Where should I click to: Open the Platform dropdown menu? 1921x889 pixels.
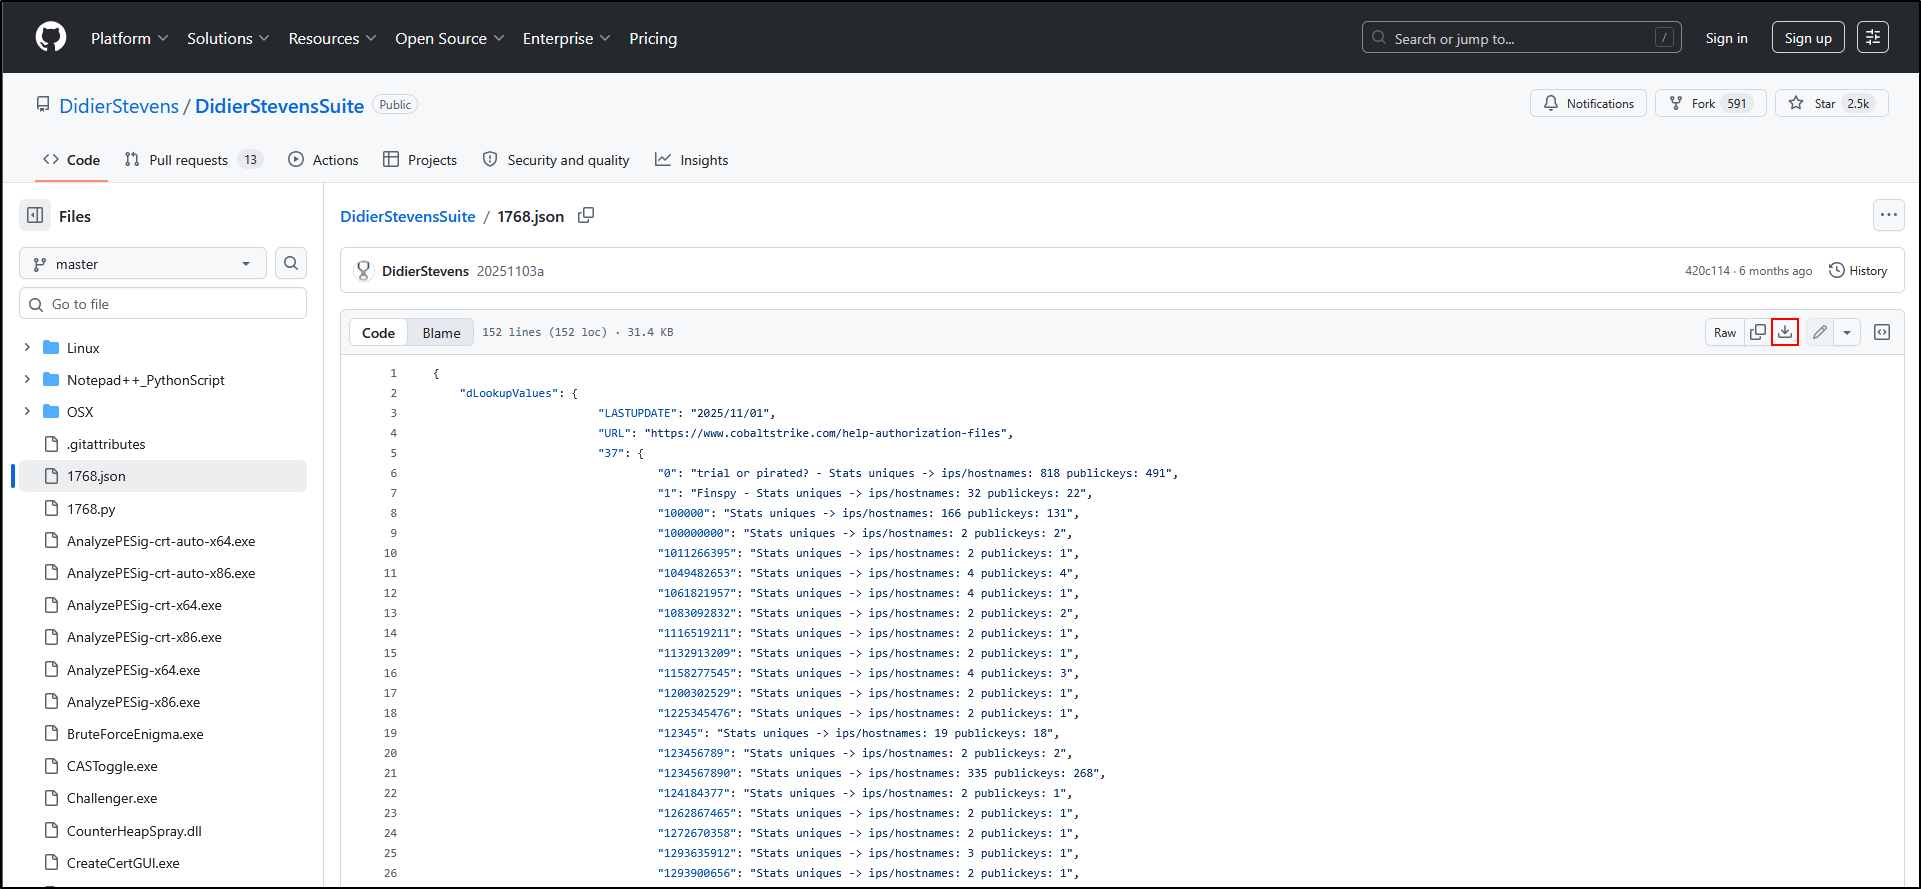click(129, 38)
